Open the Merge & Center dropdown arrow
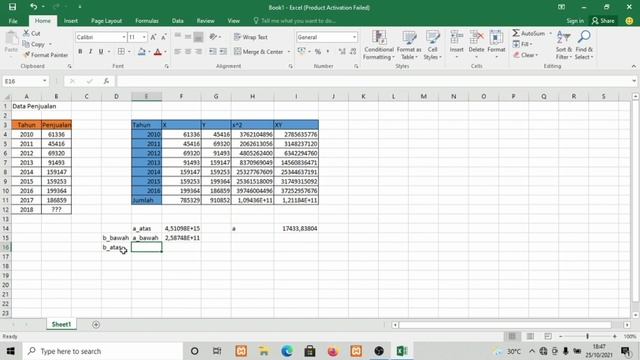This screenshot has width=640, height=360. (289, 52)
